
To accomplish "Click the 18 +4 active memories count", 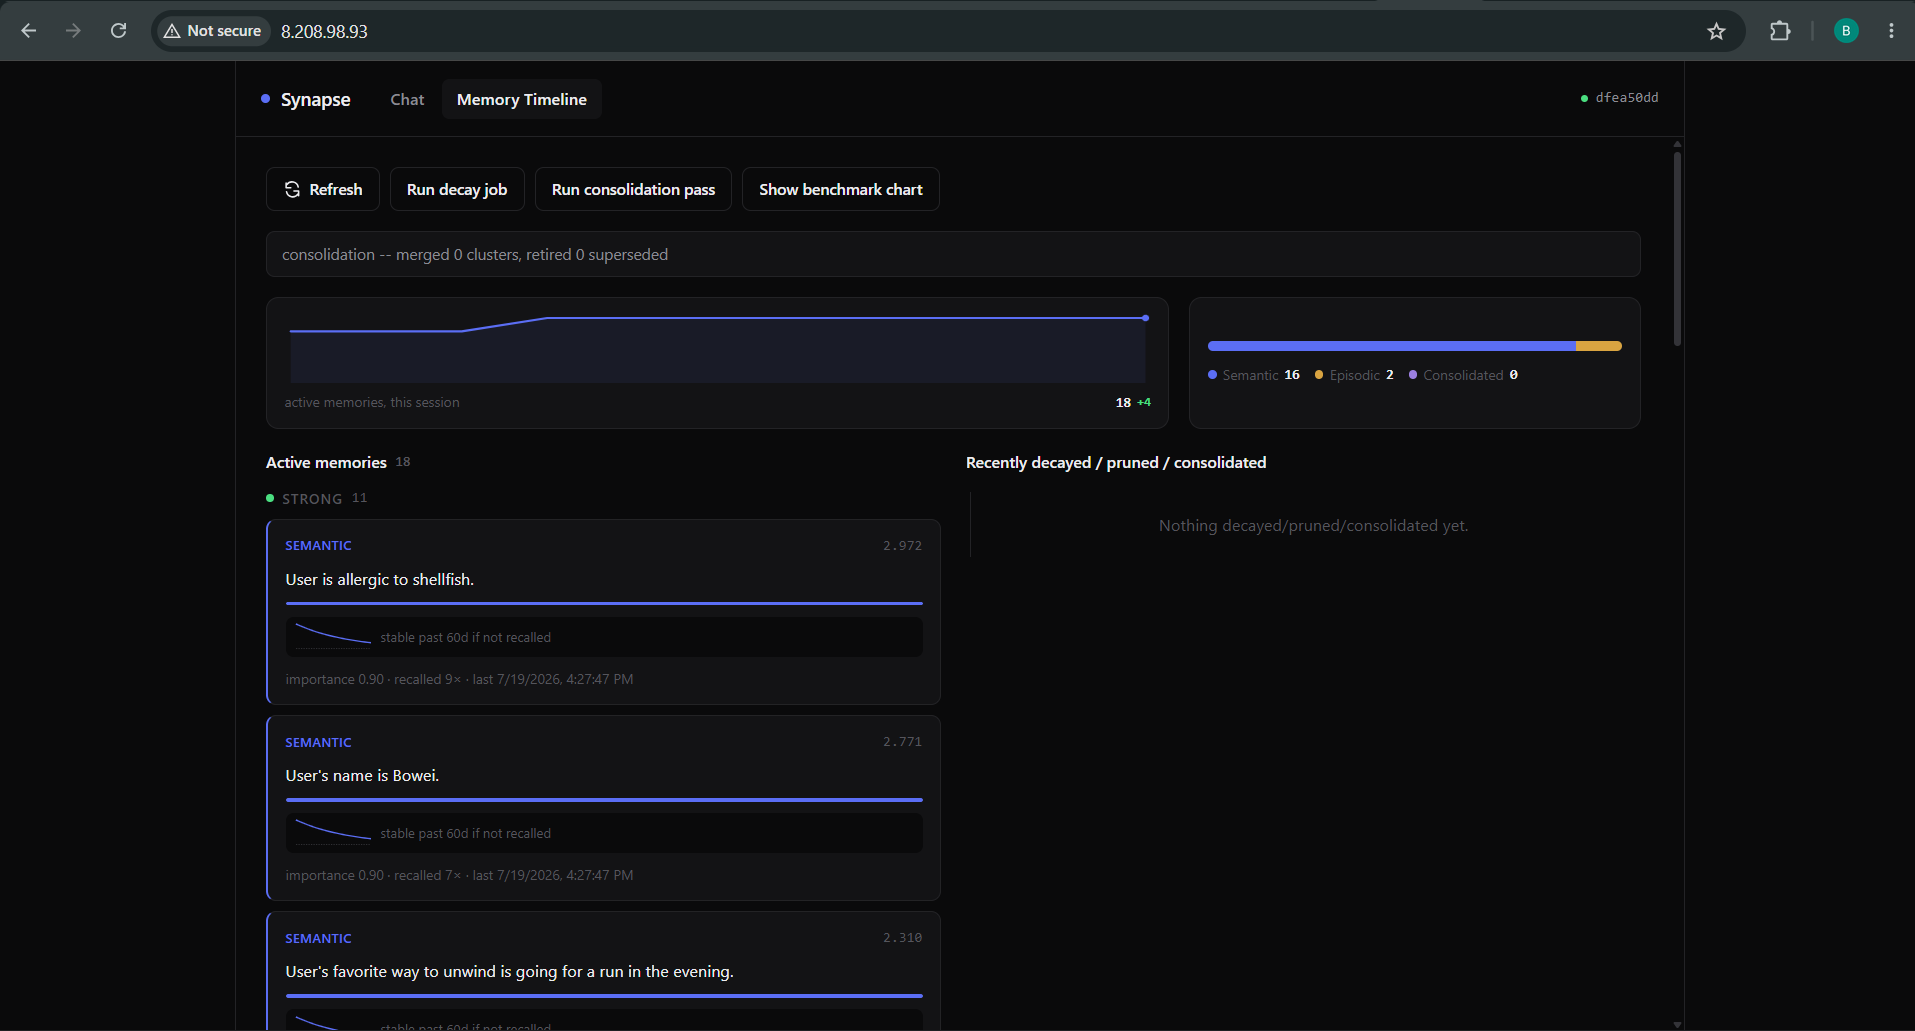I will (x=1133, y=402).
